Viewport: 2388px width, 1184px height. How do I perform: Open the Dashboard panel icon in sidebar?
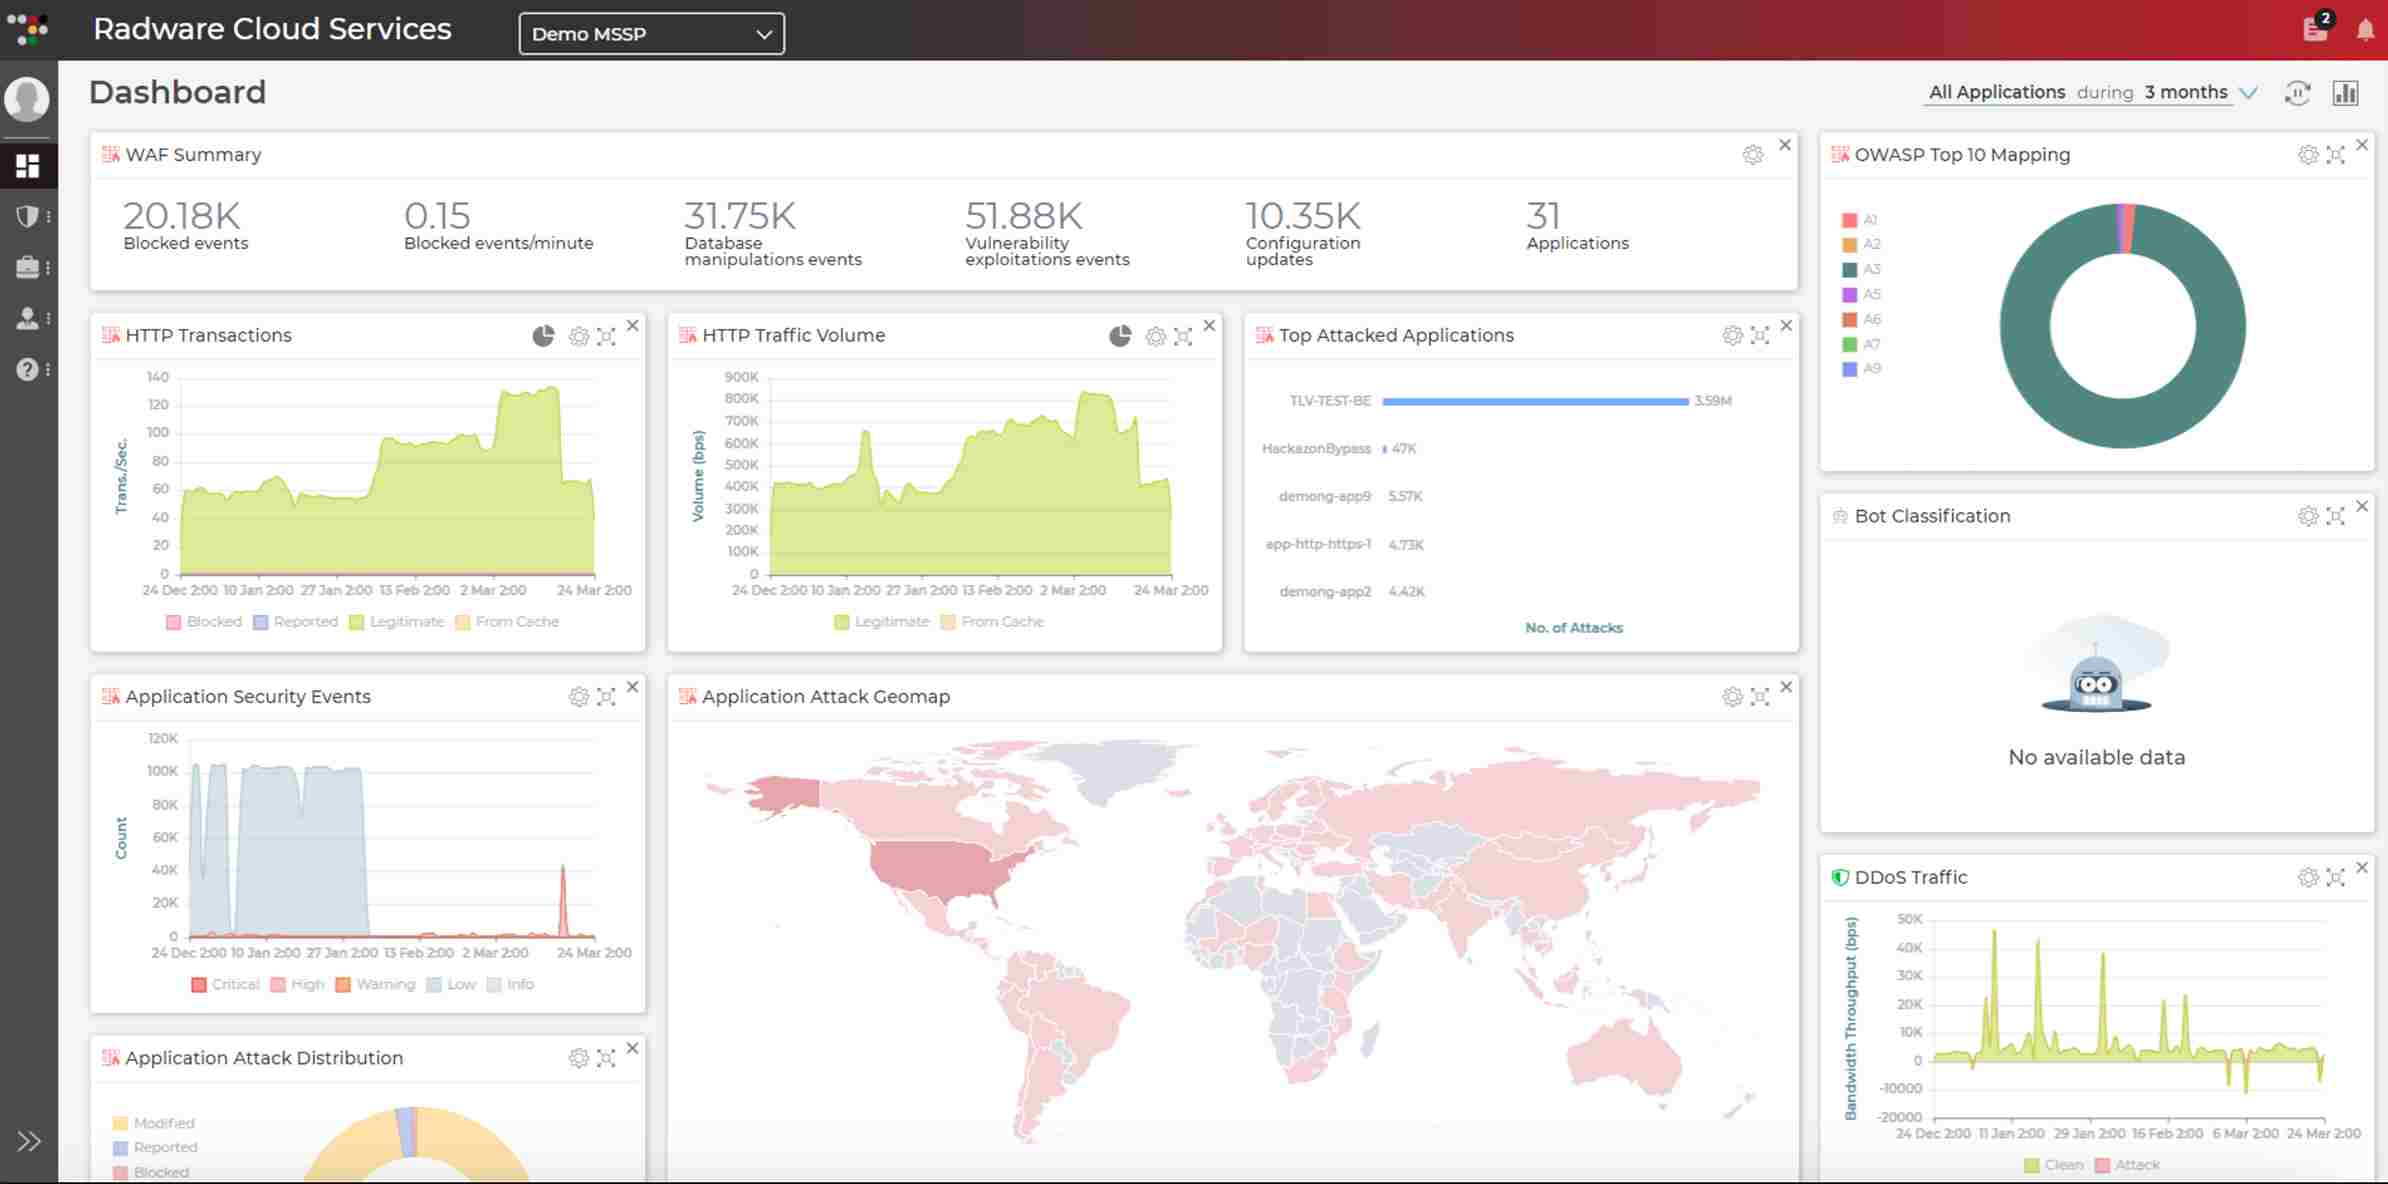point(29,165)
